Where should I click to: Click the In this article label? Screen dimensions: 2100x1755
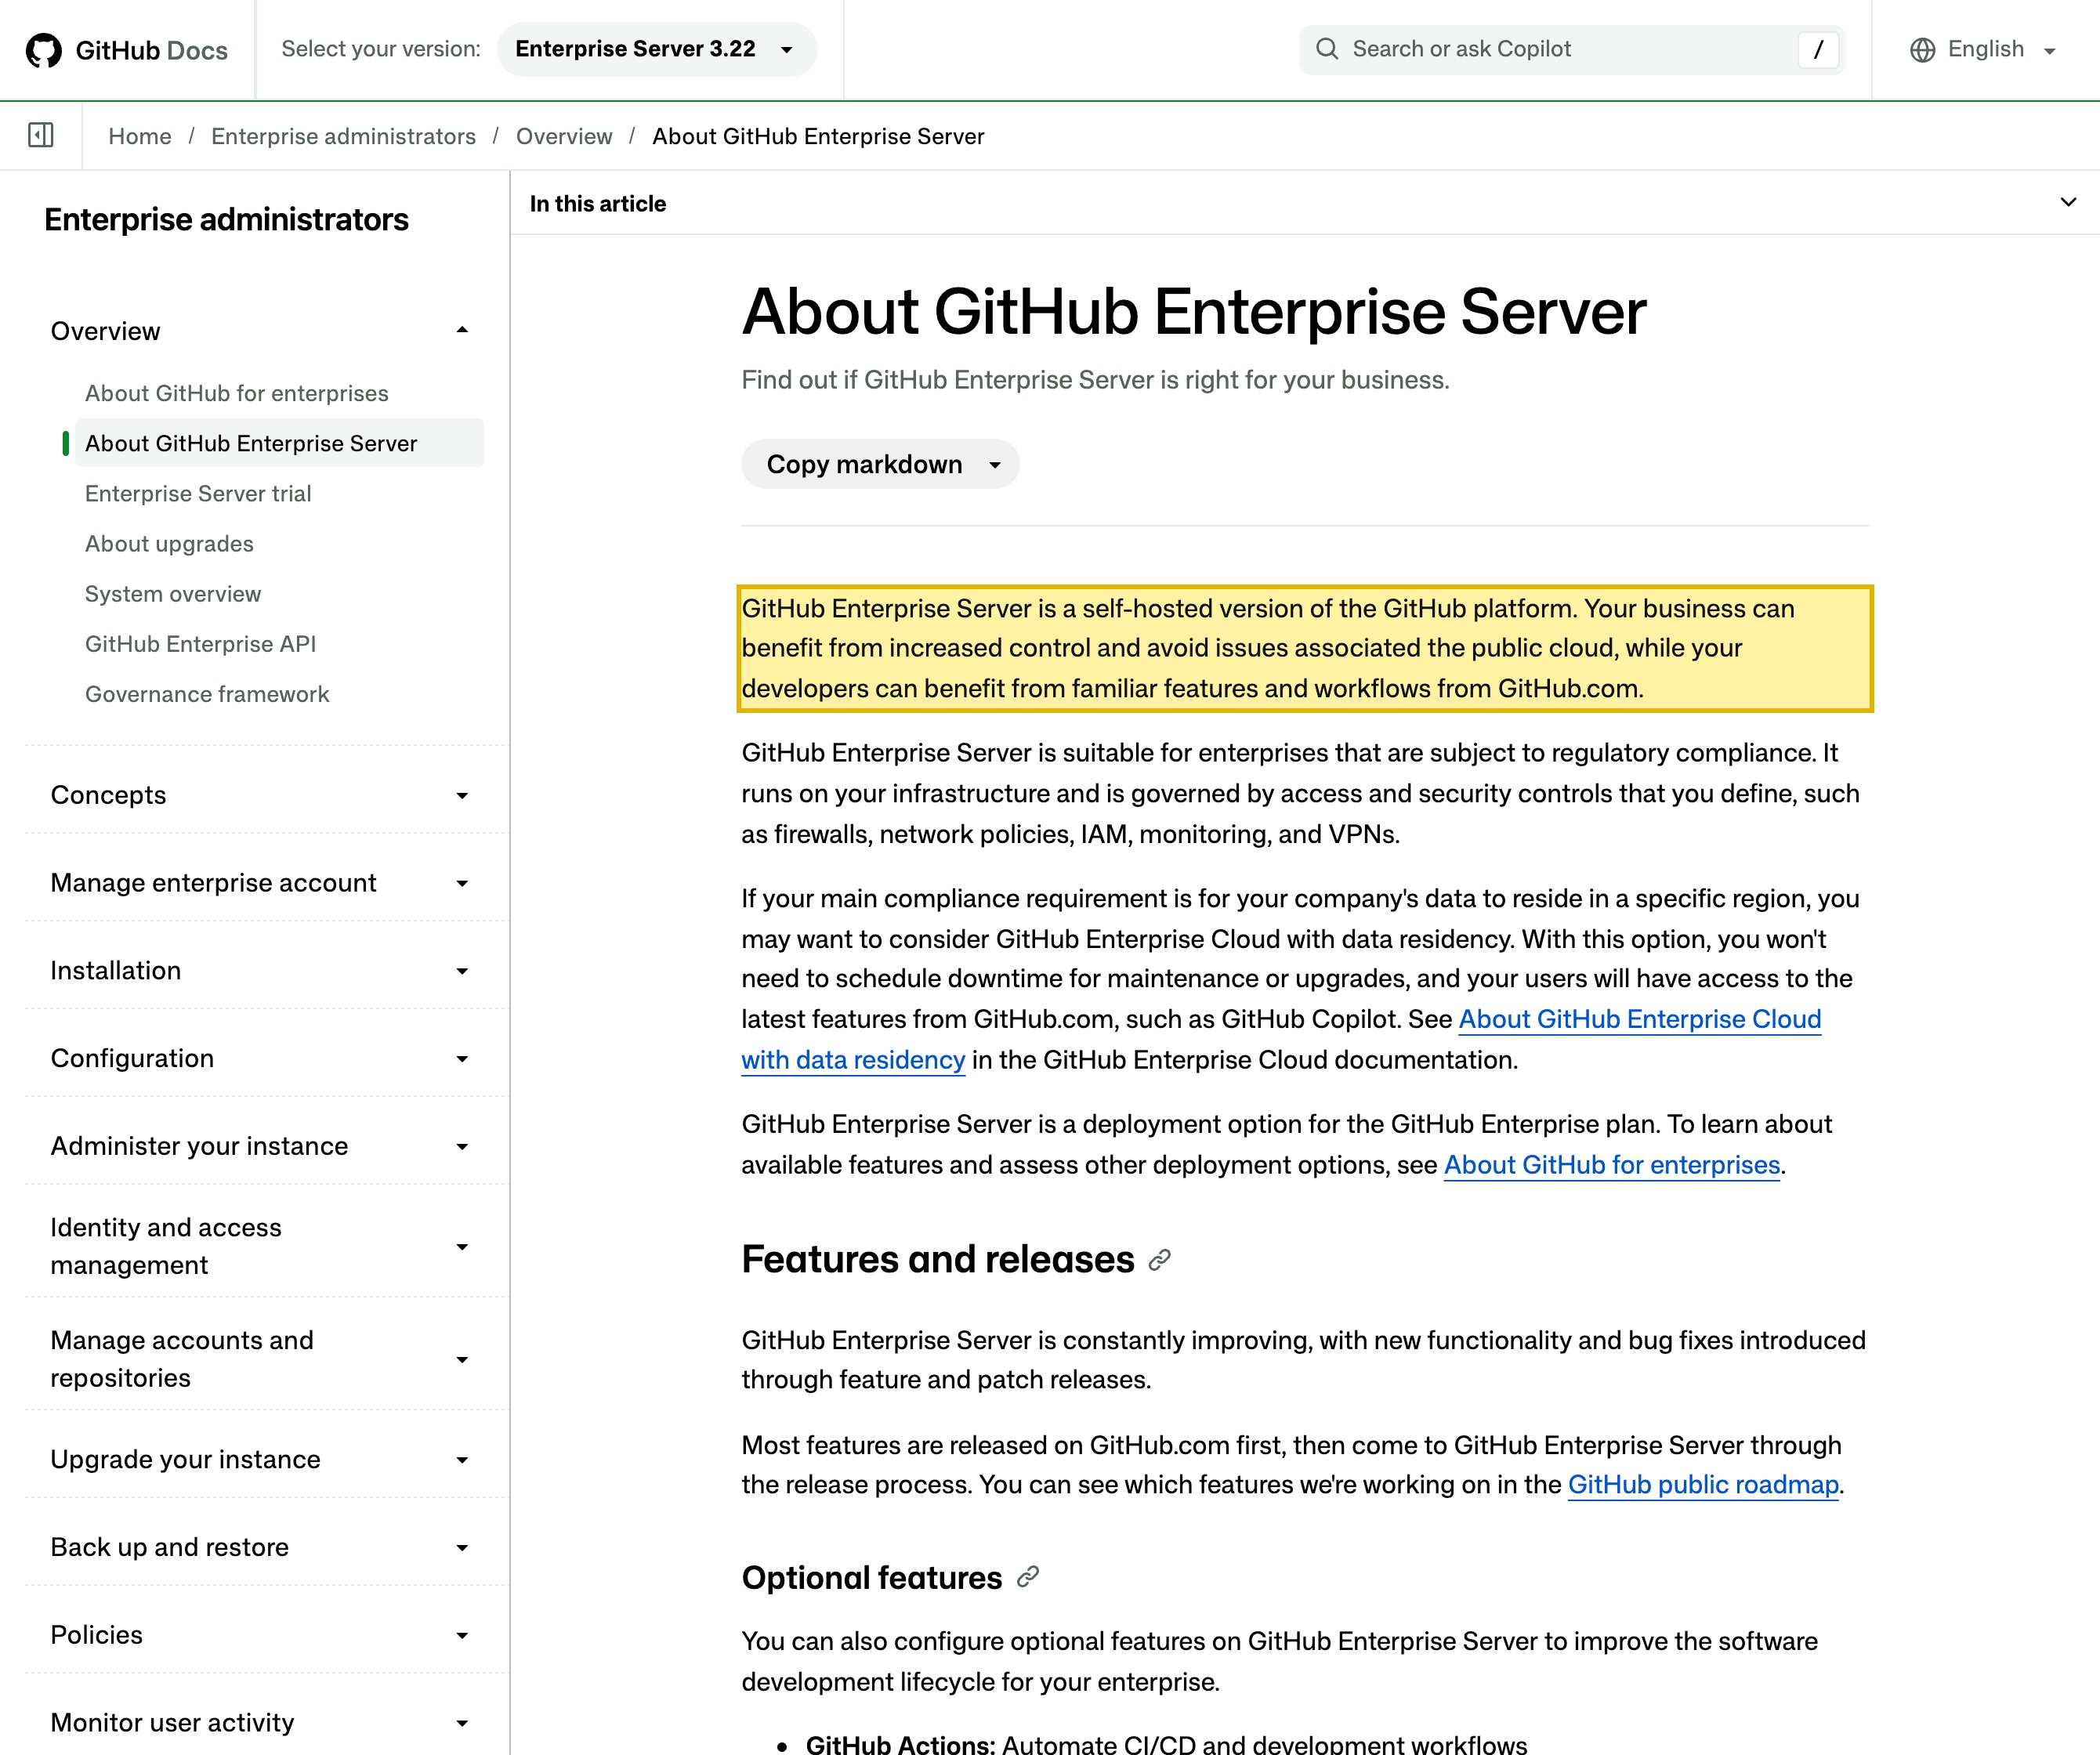coord(598,203)
